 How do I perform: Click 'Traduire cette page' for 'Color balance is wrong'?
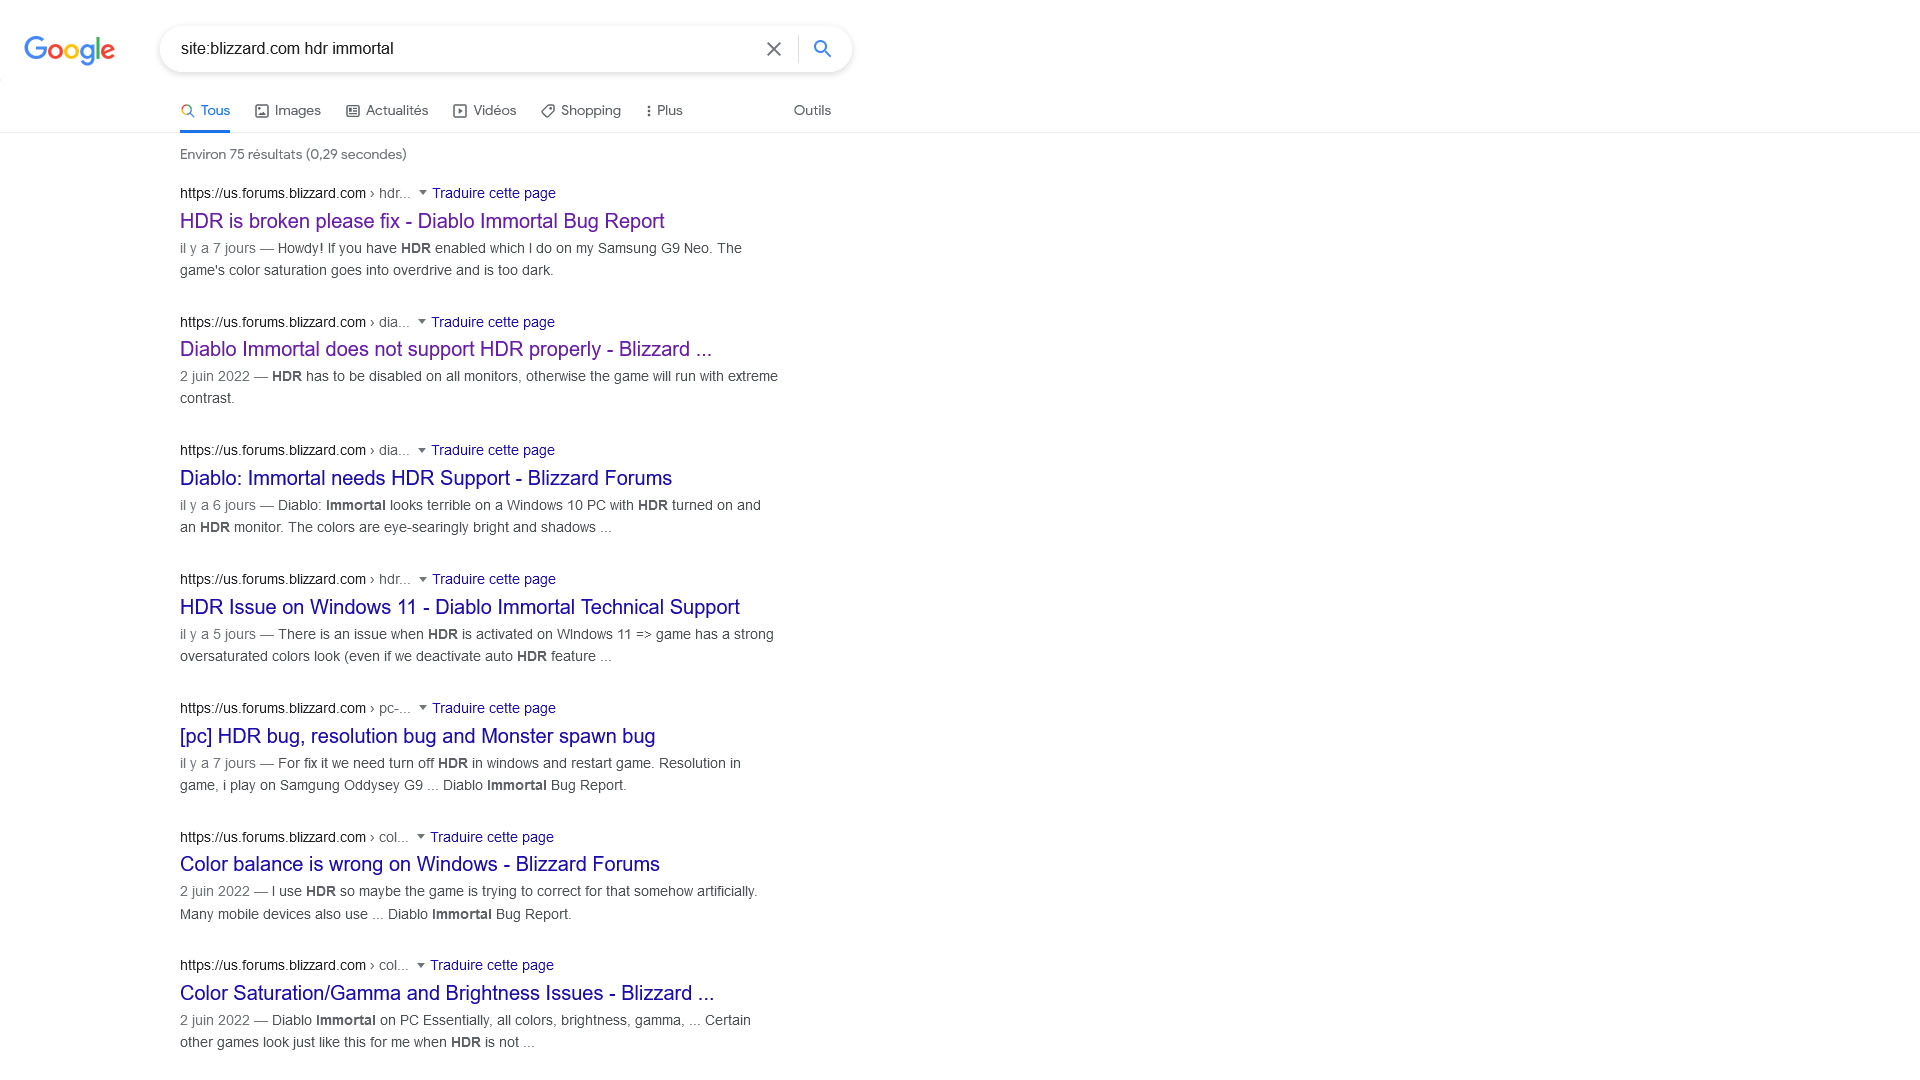point(492,837)
